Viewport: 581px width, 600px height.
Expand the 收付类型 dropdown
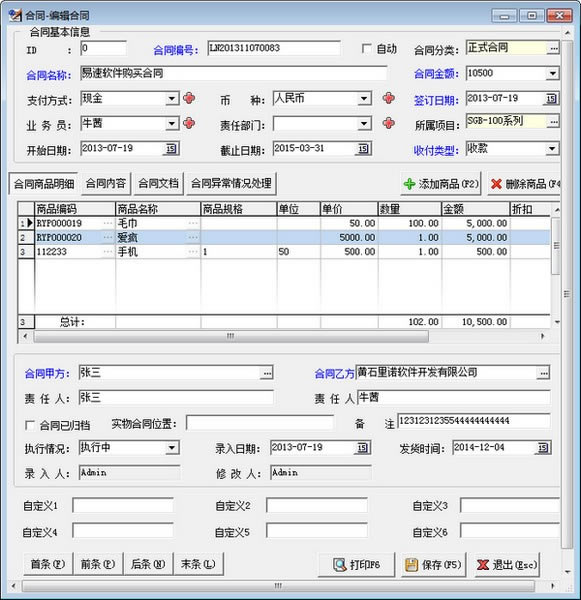click(x=552, y=148)
